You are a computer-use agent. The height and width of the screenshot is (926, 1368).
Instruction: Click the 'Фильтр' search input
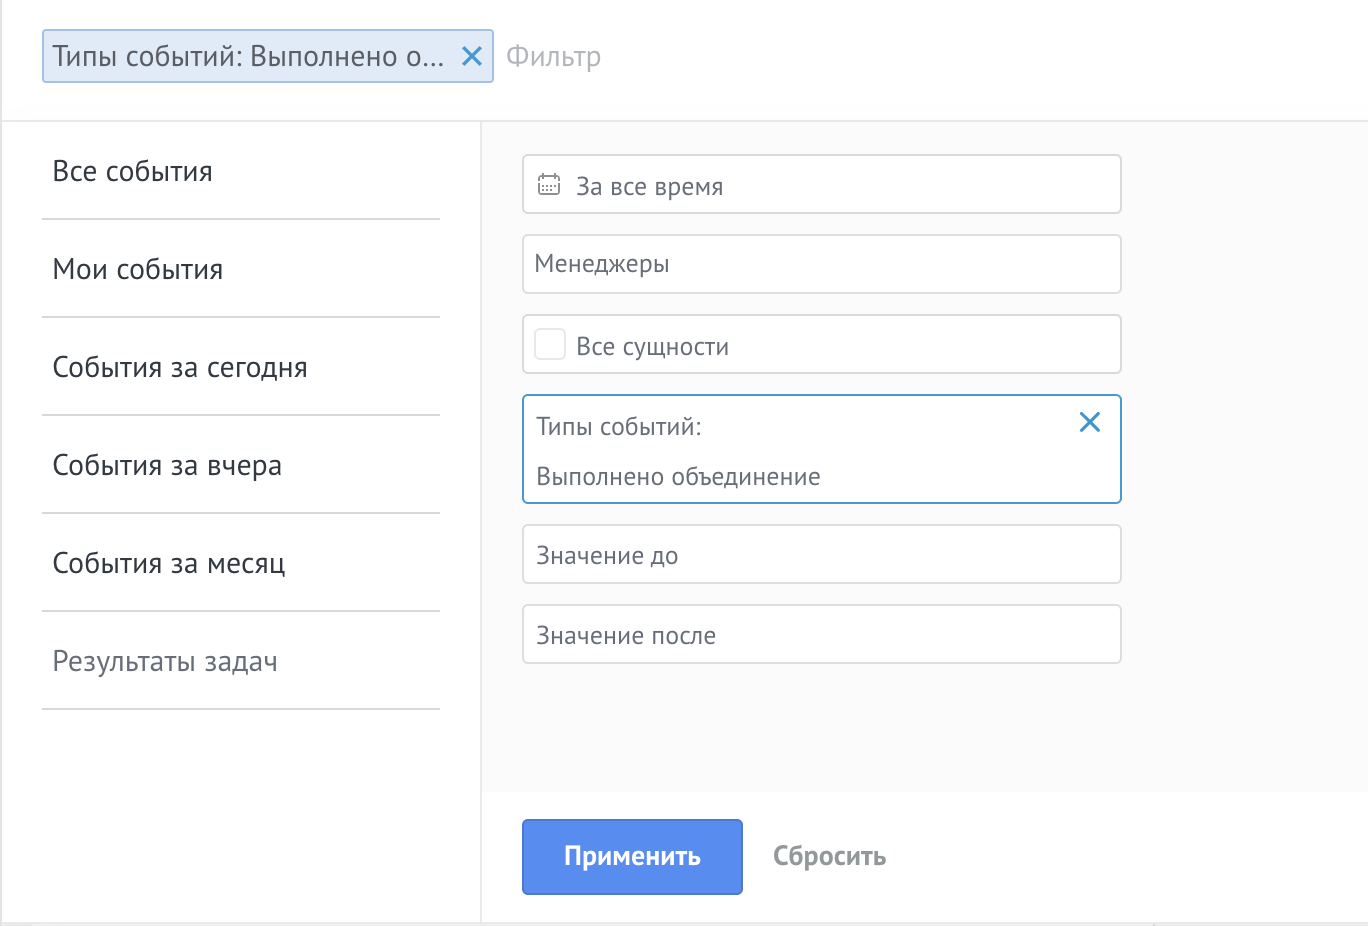point(553,56)
